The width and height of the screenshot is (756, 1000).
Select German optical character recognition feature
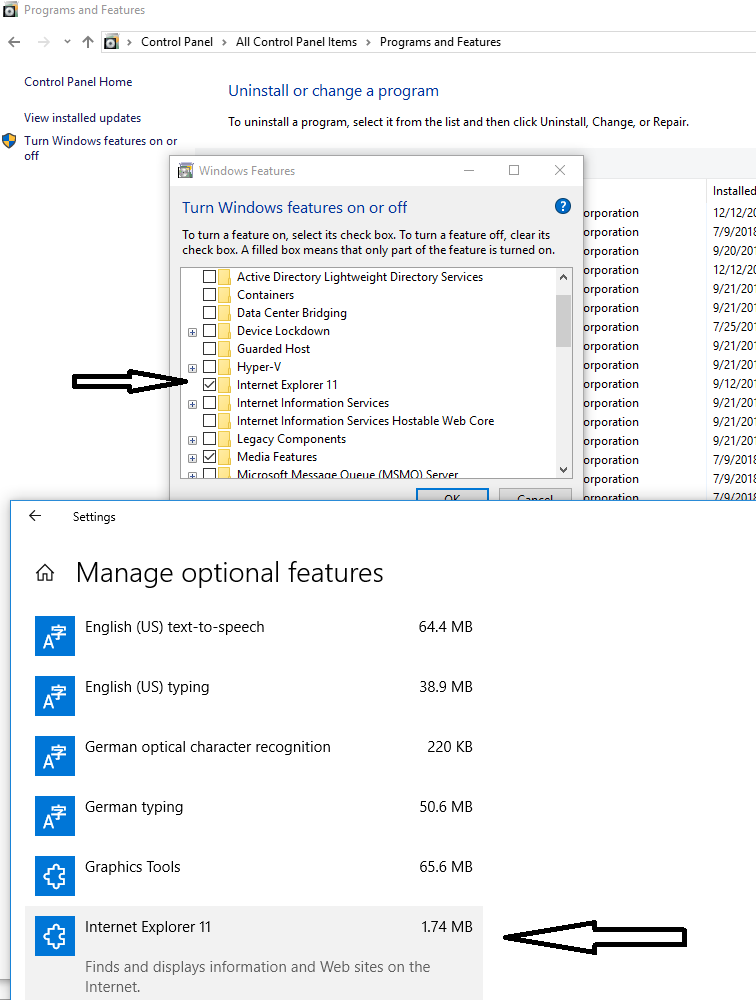click(x=254, y=756)
